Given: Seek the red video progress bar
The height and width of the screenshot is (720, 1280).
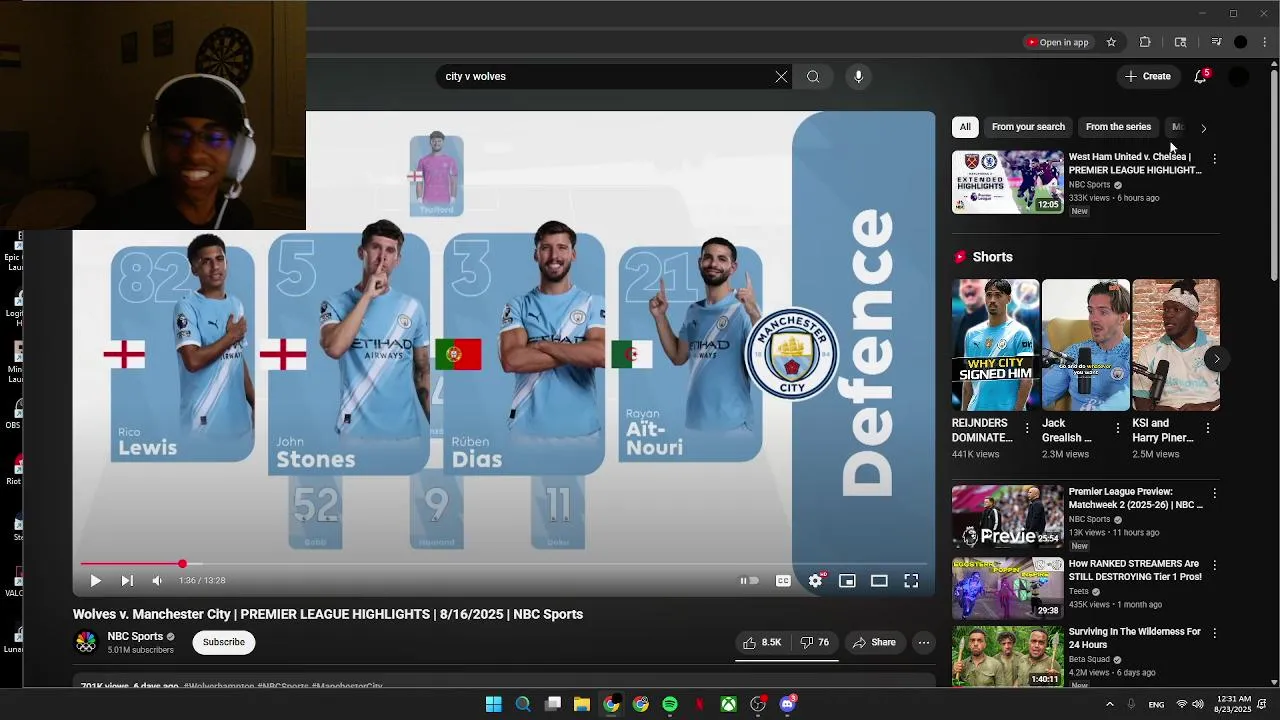Looking at the screenshot, I should coord(504,564).
